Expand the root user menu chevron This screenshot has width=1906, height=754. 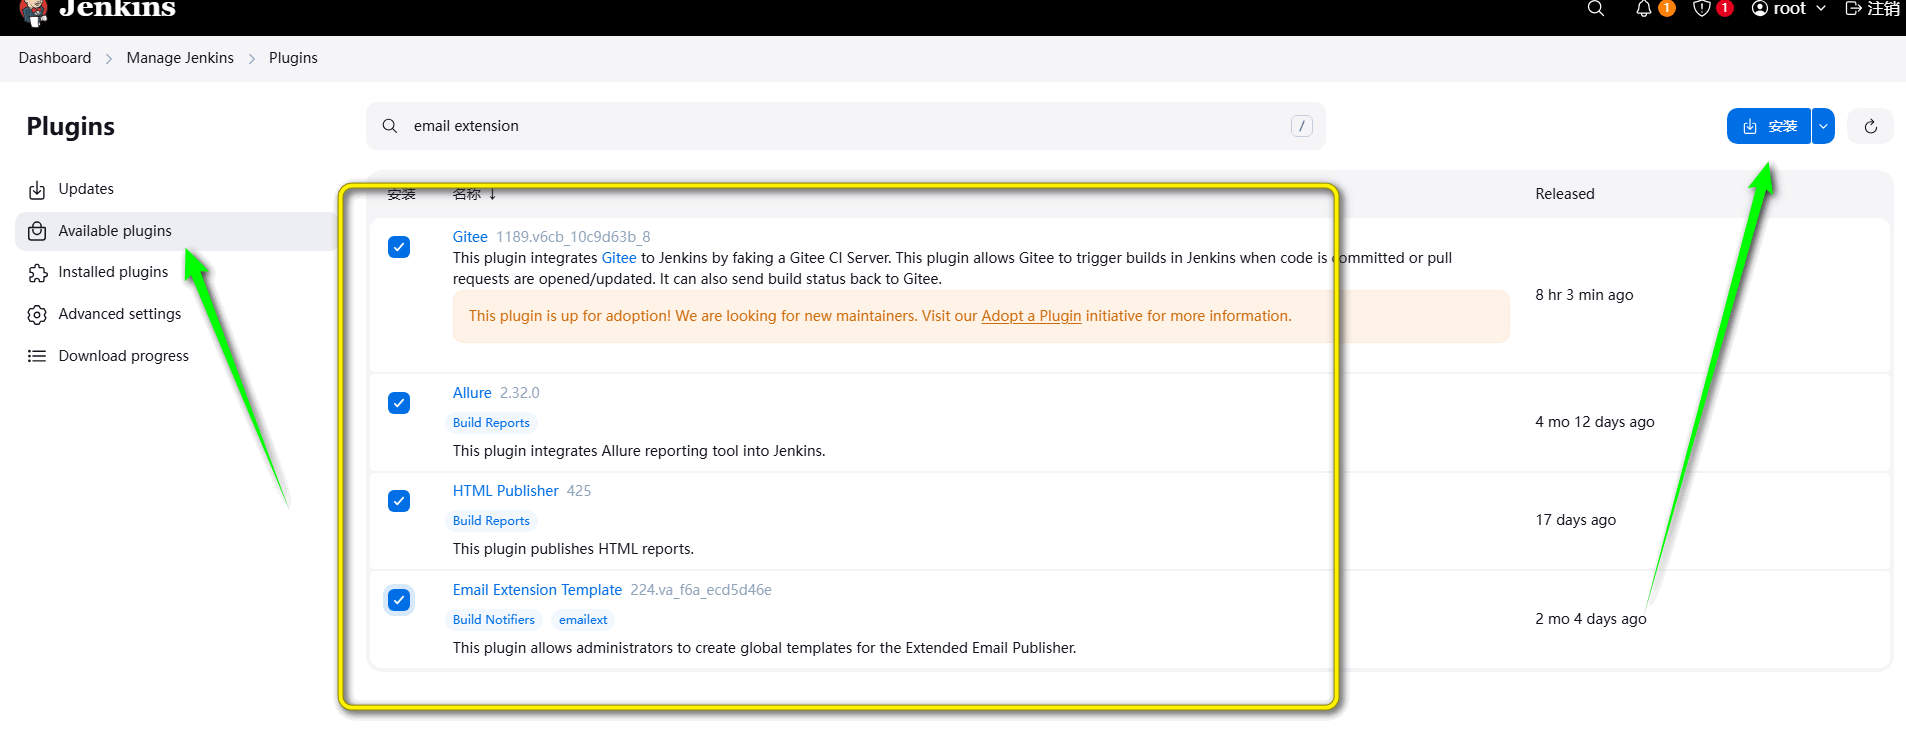pos(1821,9)
